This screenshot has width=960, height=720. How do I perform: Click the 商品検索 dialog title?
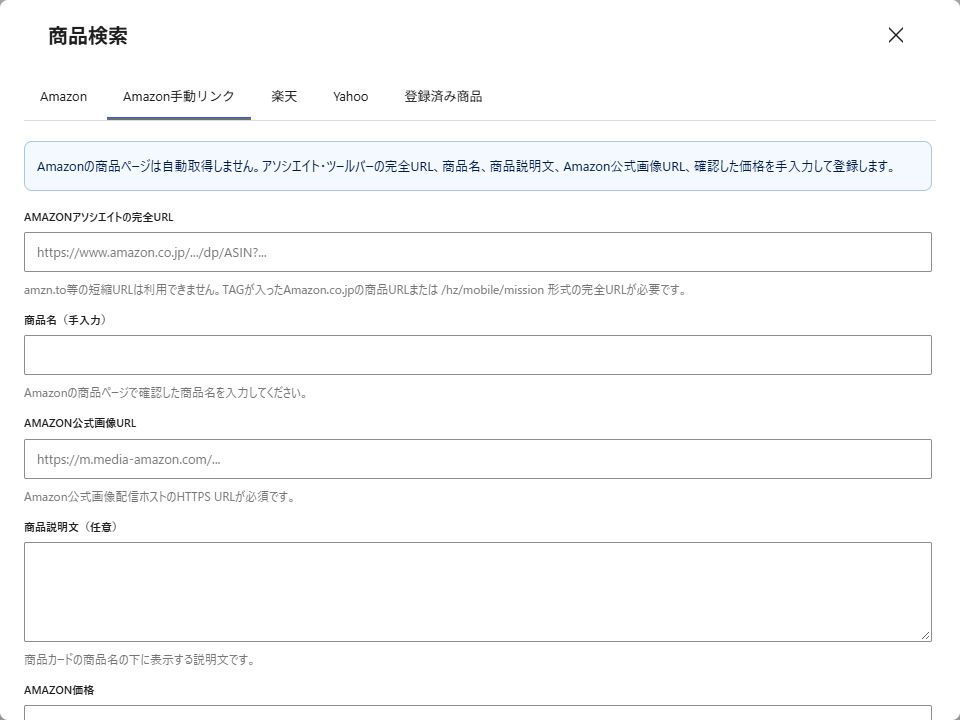point(88,36)
